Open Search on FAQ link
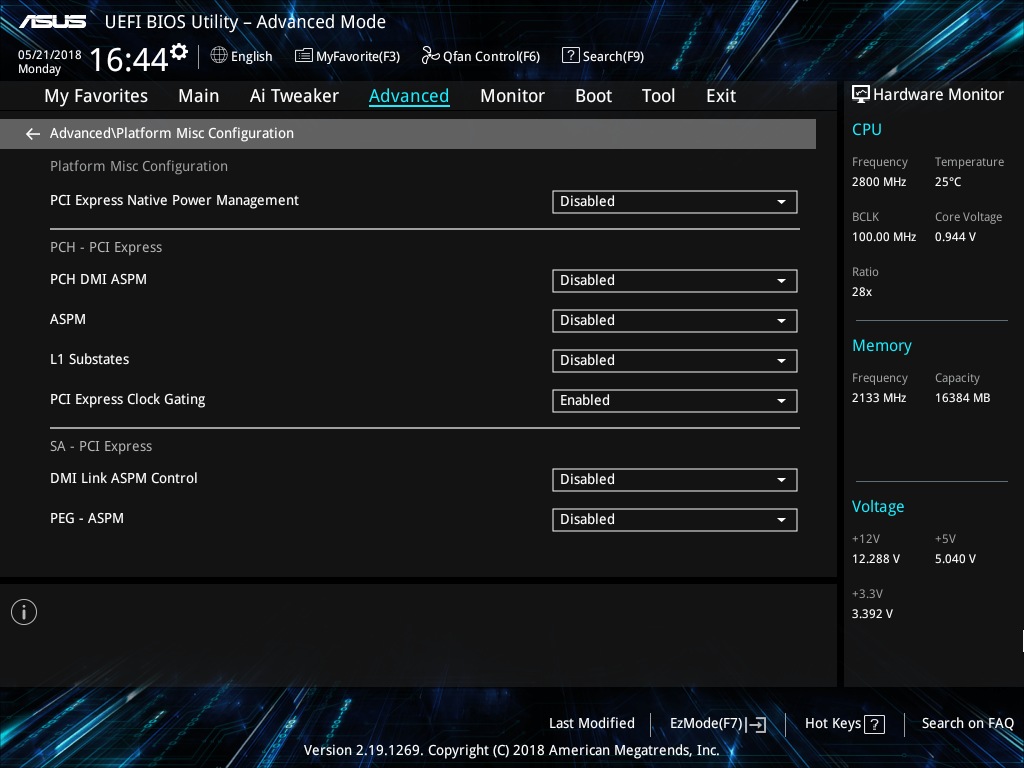The width and height of the screenshot is (1024, 768). click(967, 723)
